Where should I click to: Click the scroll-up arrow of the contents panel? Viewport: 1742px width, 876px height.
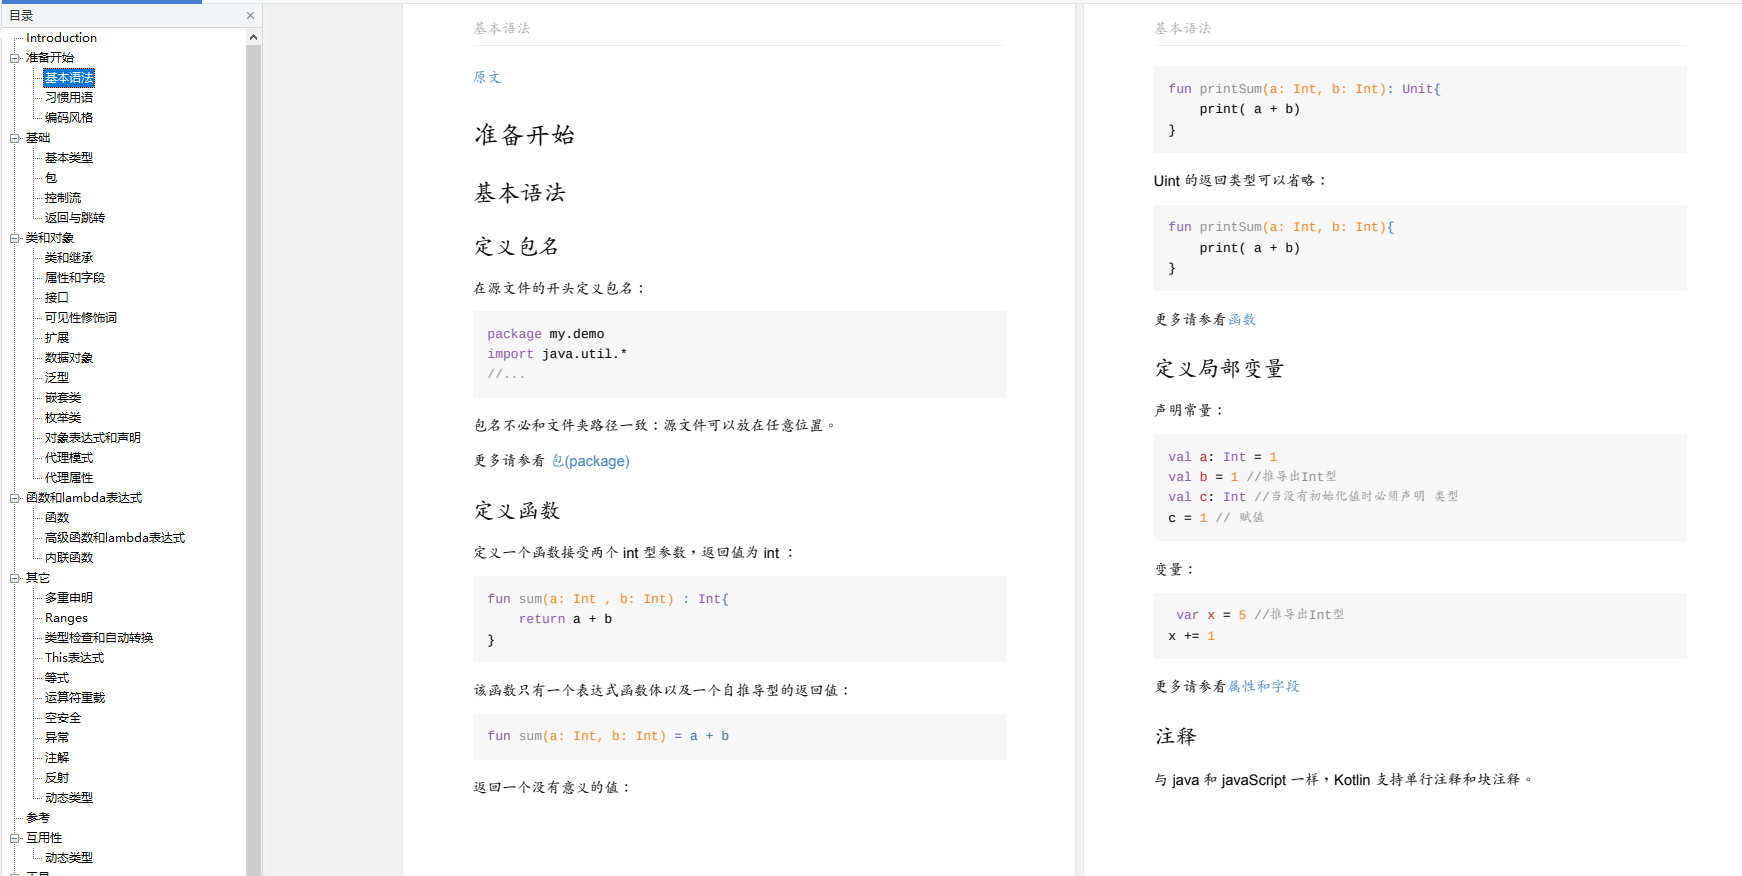253,37
